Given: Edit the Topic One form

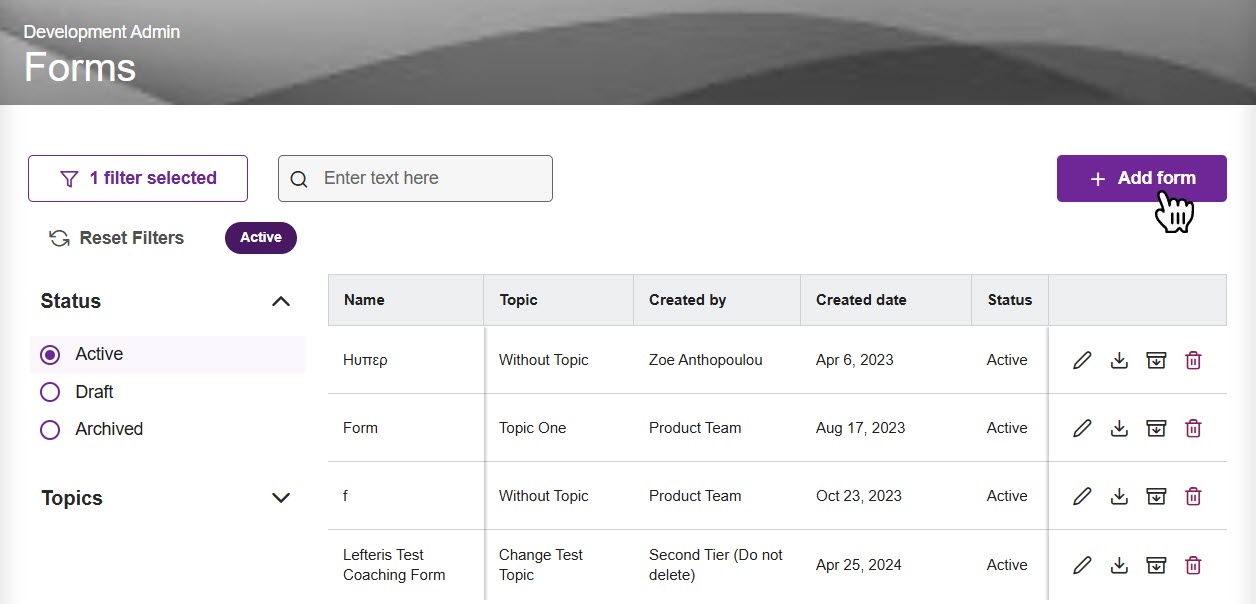Looking at the screenshot, I should (1082, 429).
